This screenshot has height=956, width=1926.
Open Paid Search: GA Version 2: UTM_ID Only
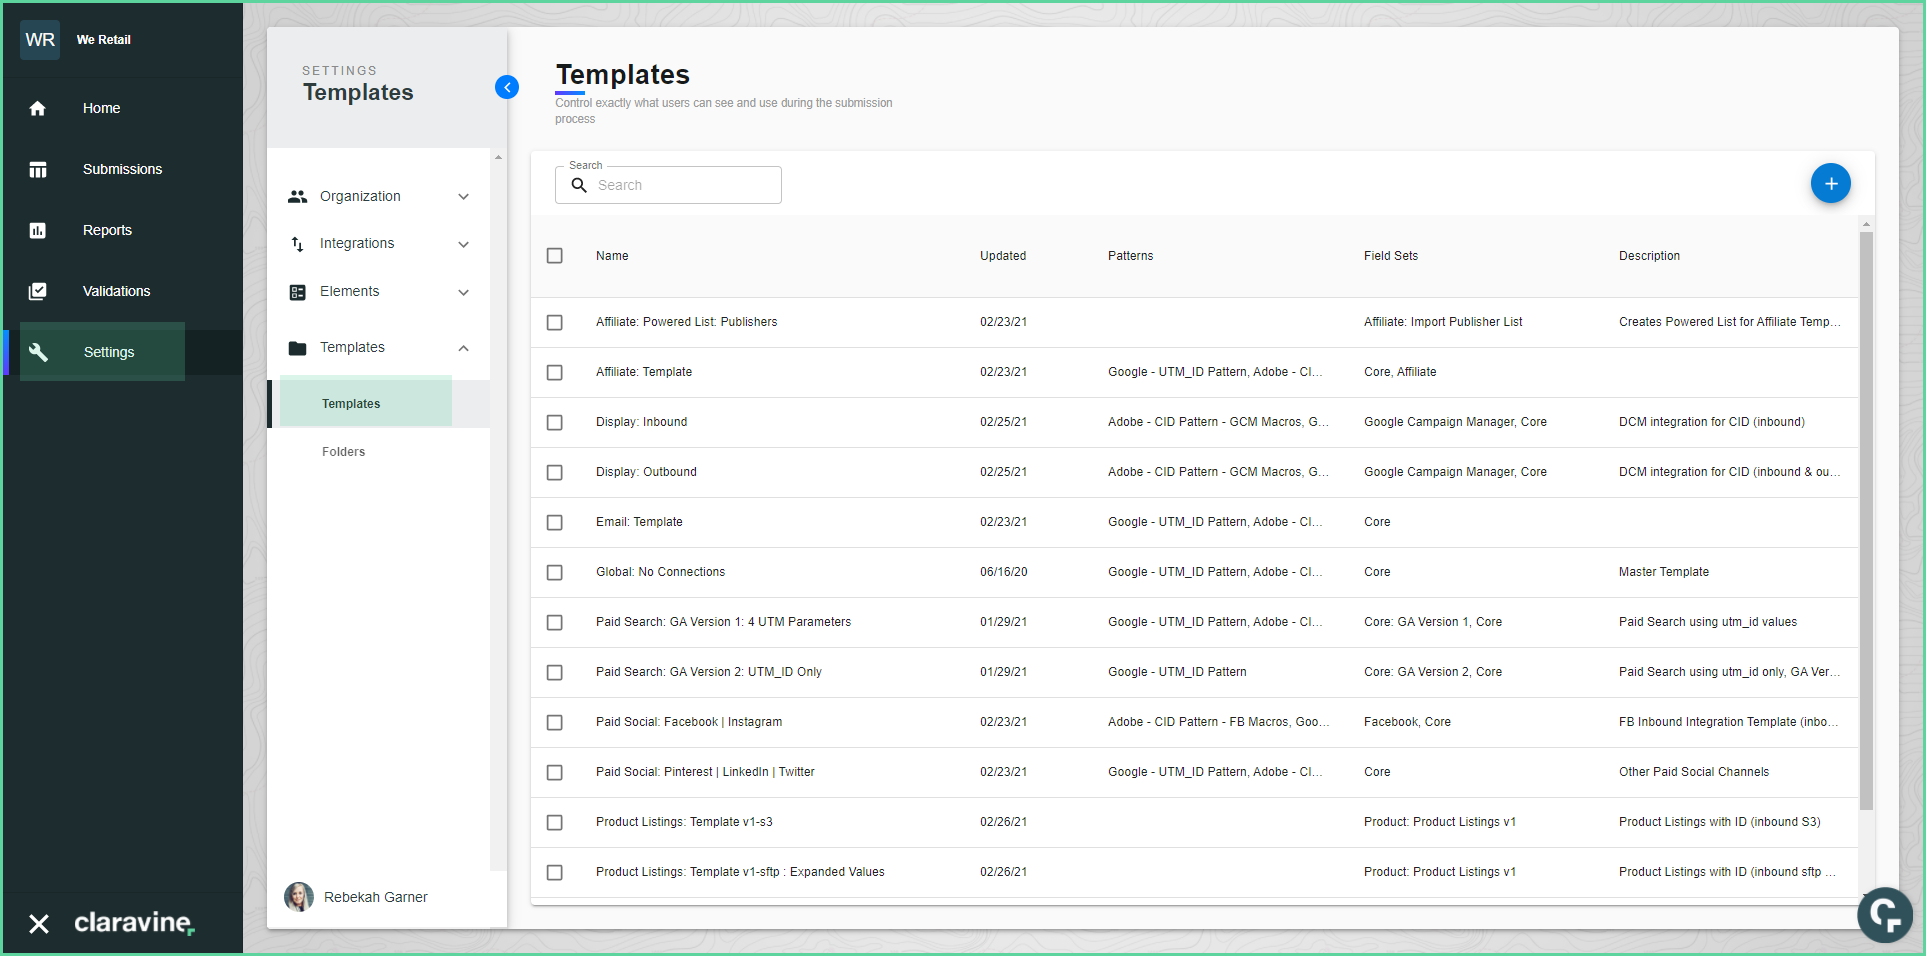(x=709, y=672)
